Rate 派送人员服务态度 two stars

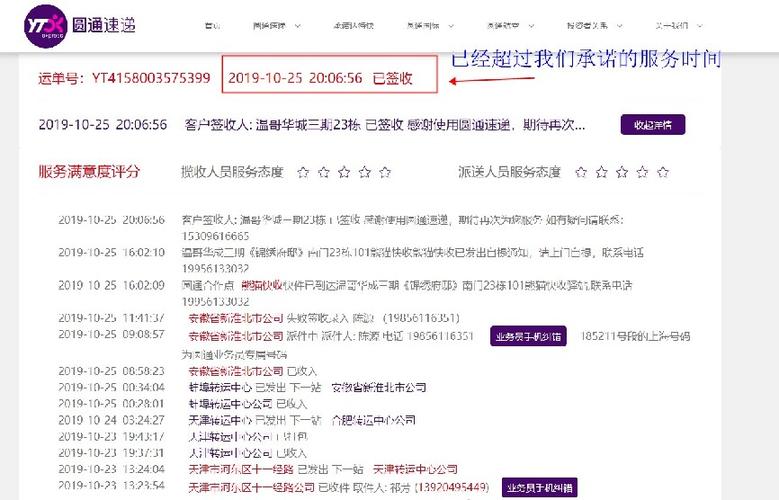tap(601, 172)
